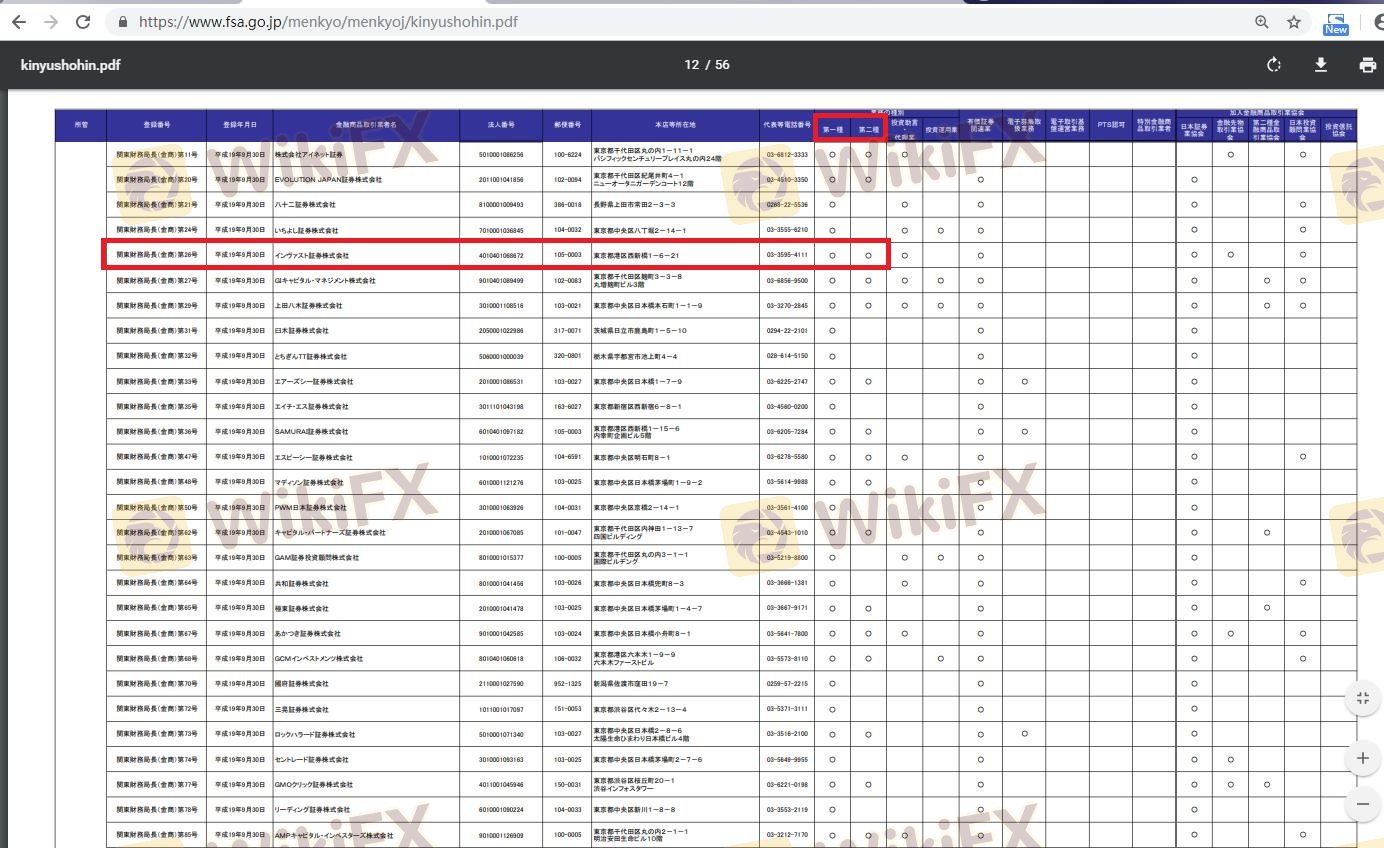Click the fit-to-page button

(1362, 698)
